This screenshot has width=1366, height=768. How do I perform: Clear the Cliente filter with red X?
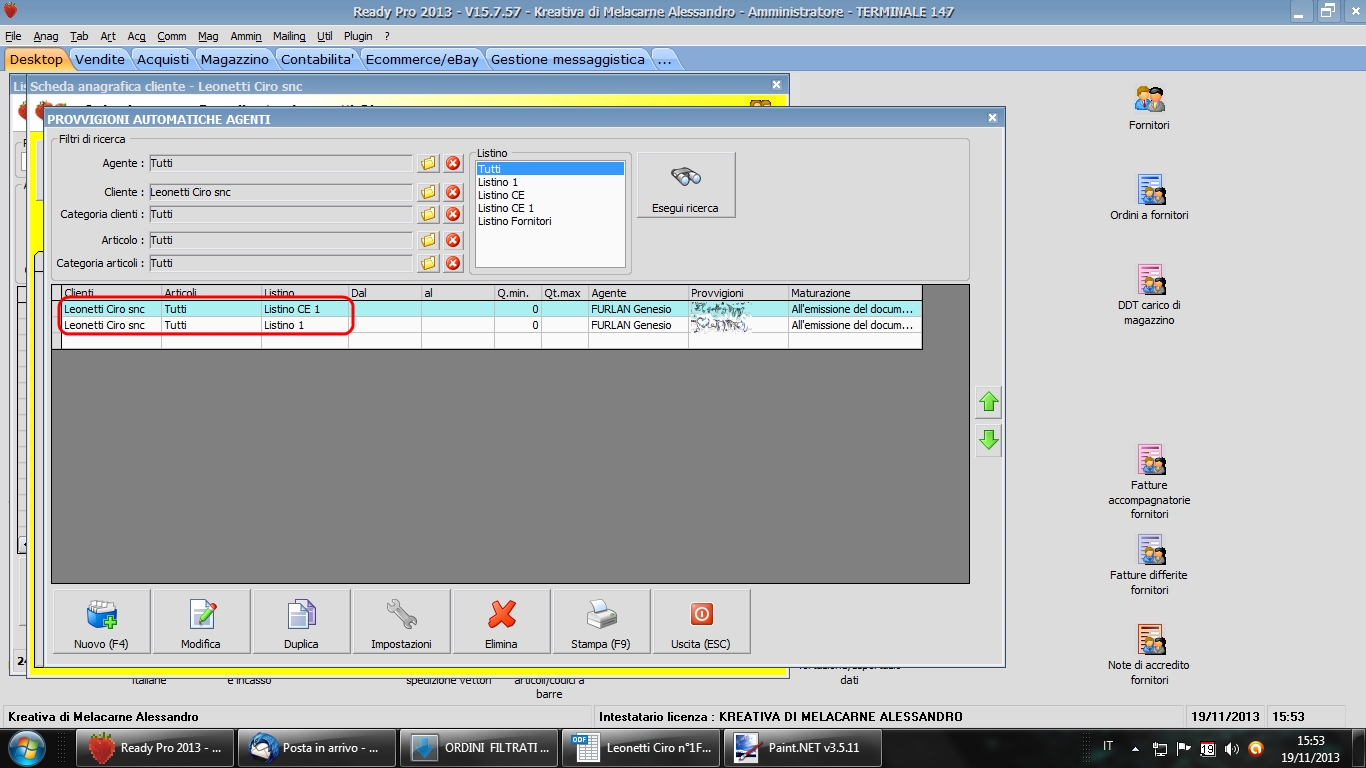coord(453,192)
